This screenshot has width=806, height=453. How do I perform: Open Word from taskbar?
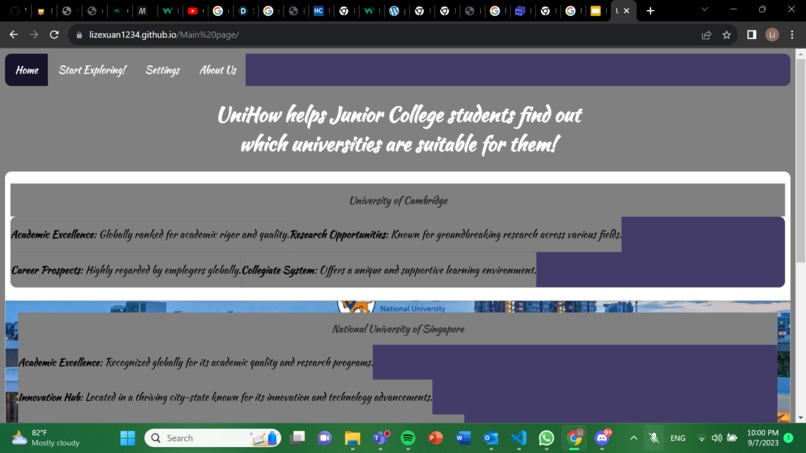click(x=463, y=438)
